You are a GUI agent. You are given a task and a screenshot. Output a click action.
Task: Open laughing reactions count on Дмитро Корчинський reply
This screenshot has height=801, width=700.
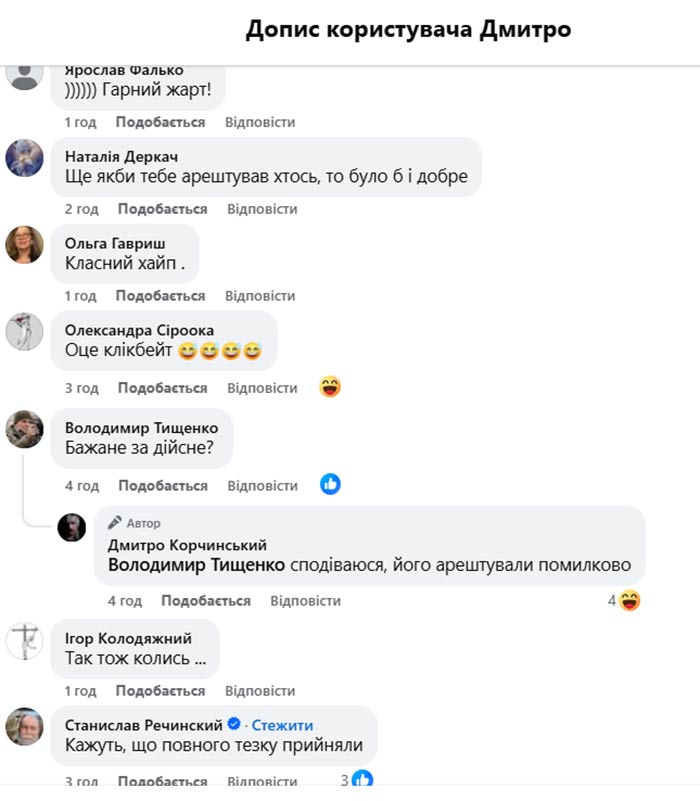click(624, 600)
